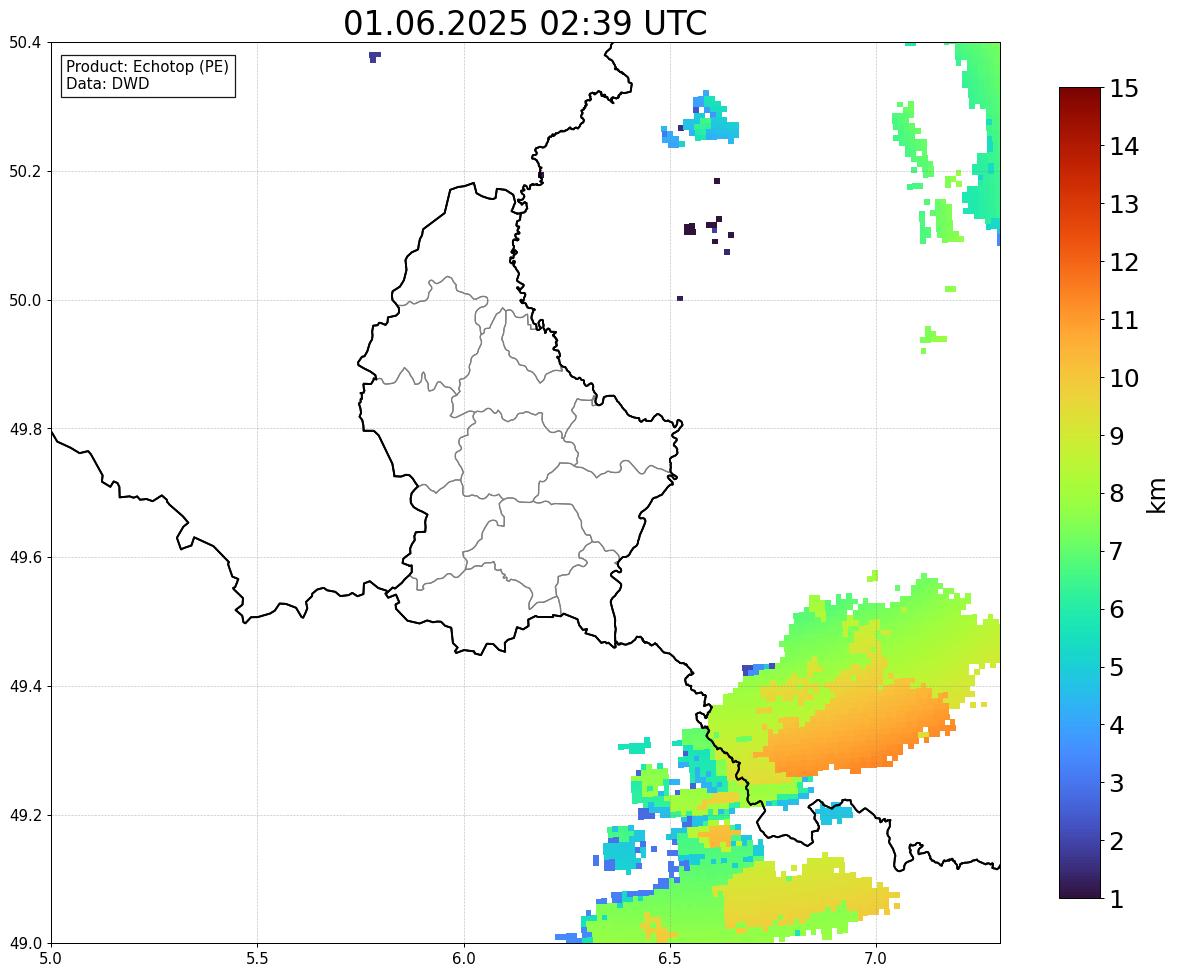1178x976 pixels.
Task: Click the longitude axis label '6.0'
Action: click(464, 959)
